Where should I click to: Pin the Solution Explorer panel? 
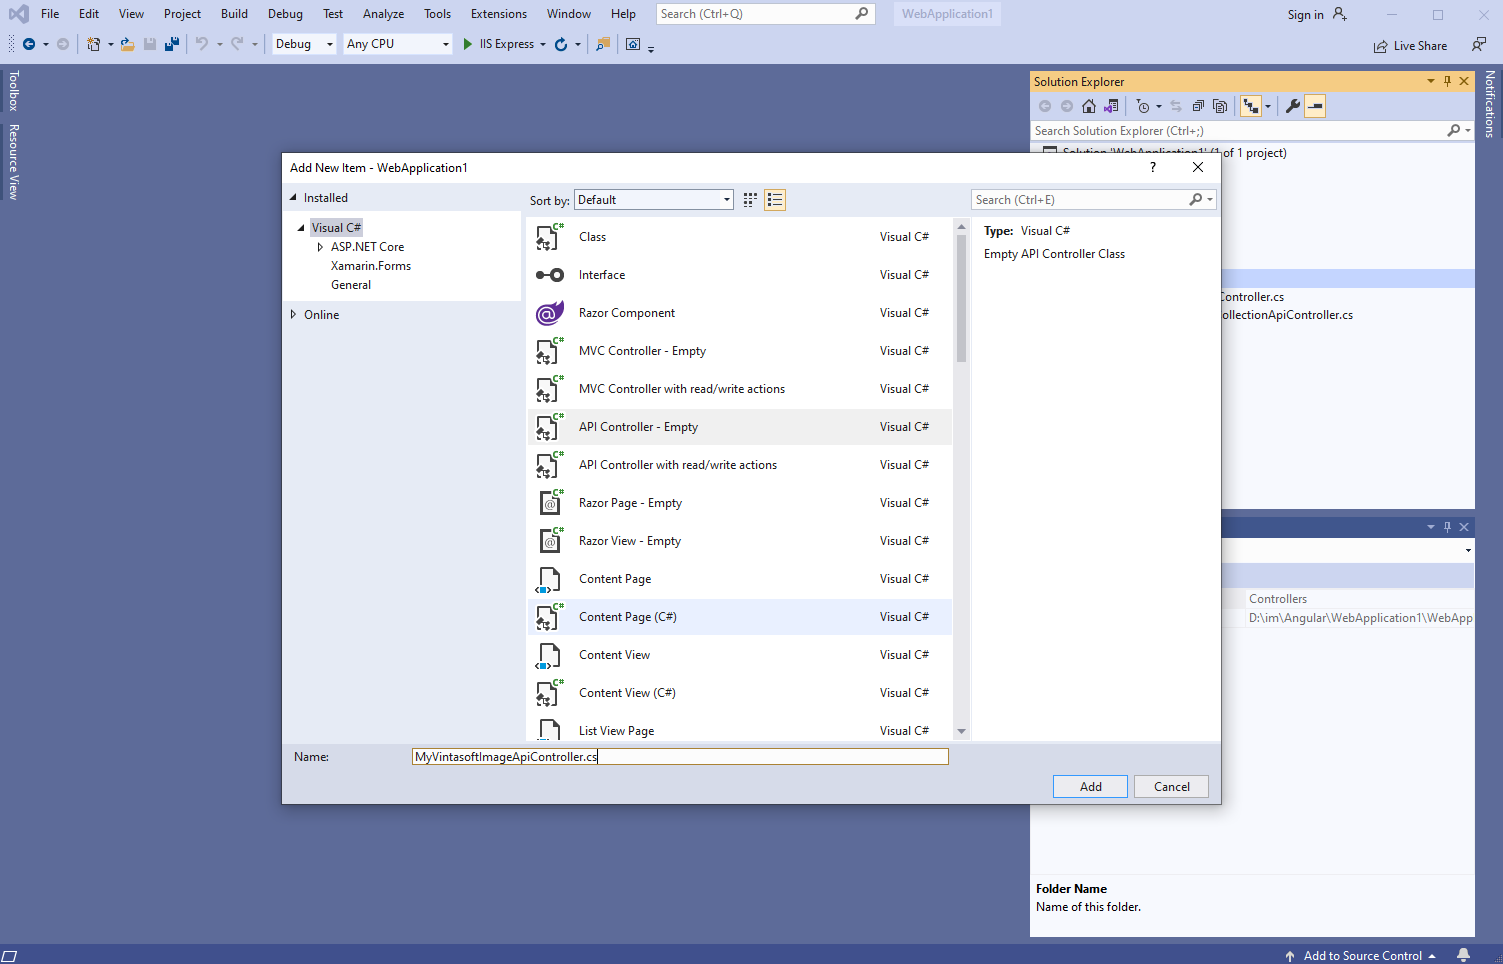pyautogui.click(x=1447, y=81)
